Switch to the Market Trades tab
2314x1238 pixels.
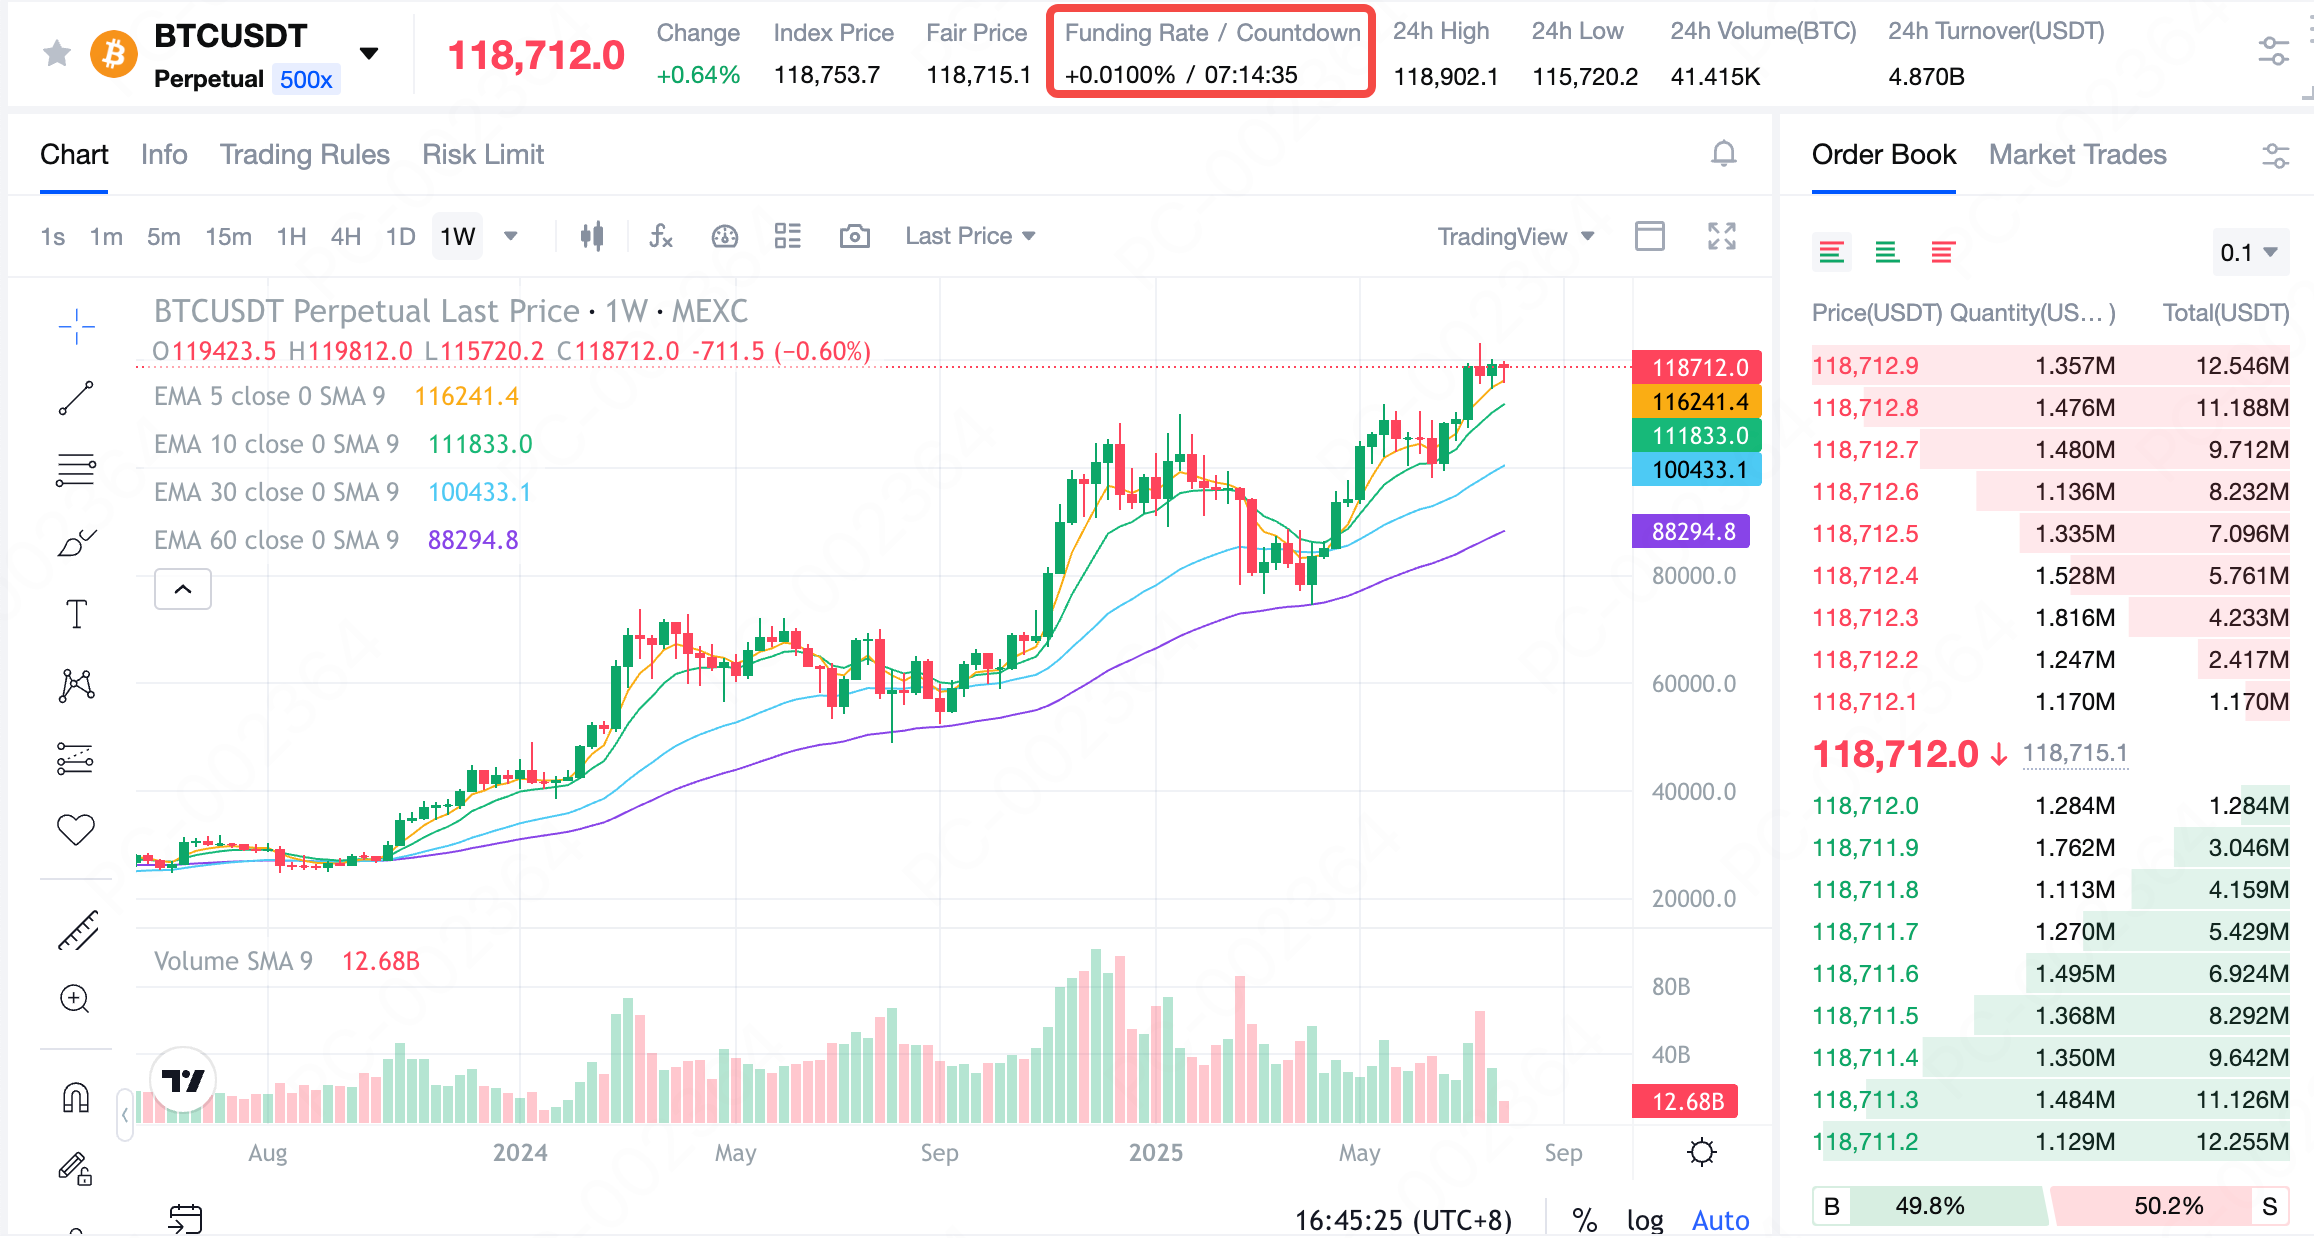click(x=2077, y=154)
